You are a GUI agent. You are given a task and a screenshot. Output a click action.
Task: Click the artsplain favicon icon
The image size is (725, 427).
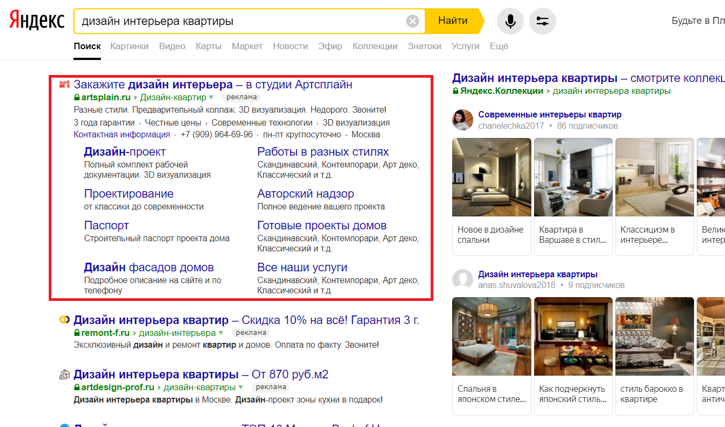(x=64, y=84)
